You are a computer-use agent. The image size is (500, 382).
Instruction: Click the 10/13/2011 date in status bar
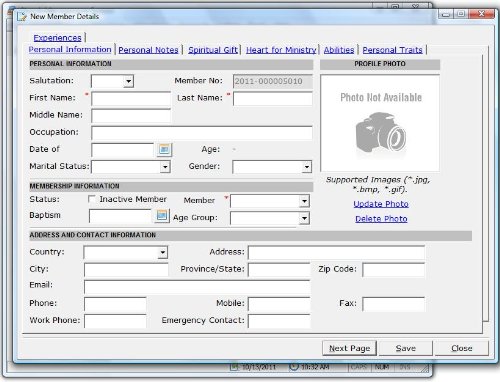259,367
